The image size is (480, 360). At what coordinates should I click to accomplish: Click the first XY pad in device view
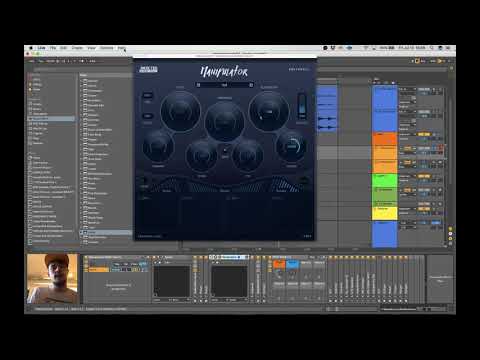click(x=171, y=281)
